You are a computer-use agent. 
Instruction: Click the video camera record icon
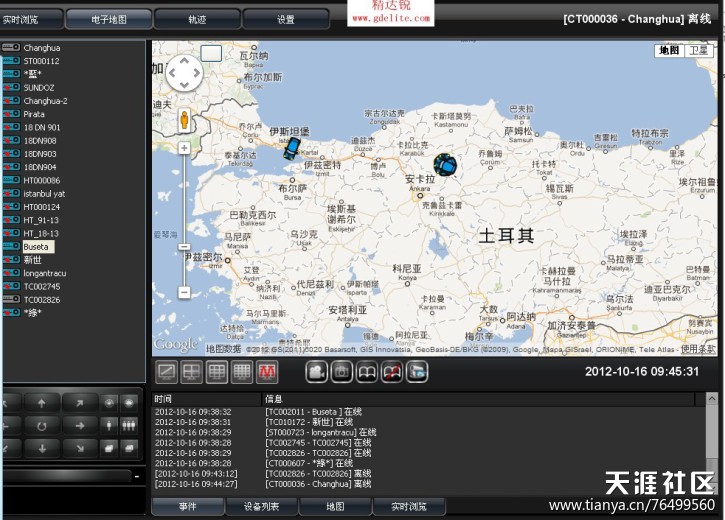[317, 372]
